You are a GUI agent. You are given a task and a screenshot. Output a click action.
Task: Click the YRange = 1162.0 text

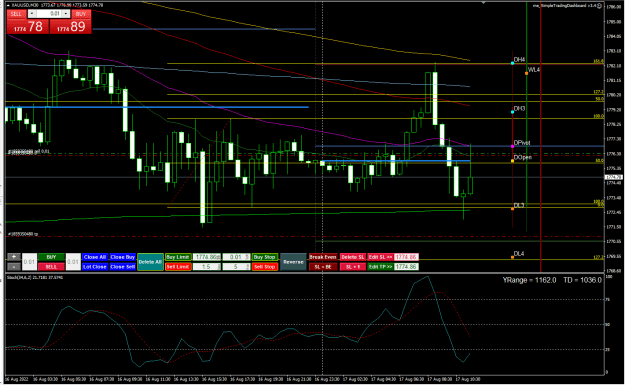click(x=529, y=280)
